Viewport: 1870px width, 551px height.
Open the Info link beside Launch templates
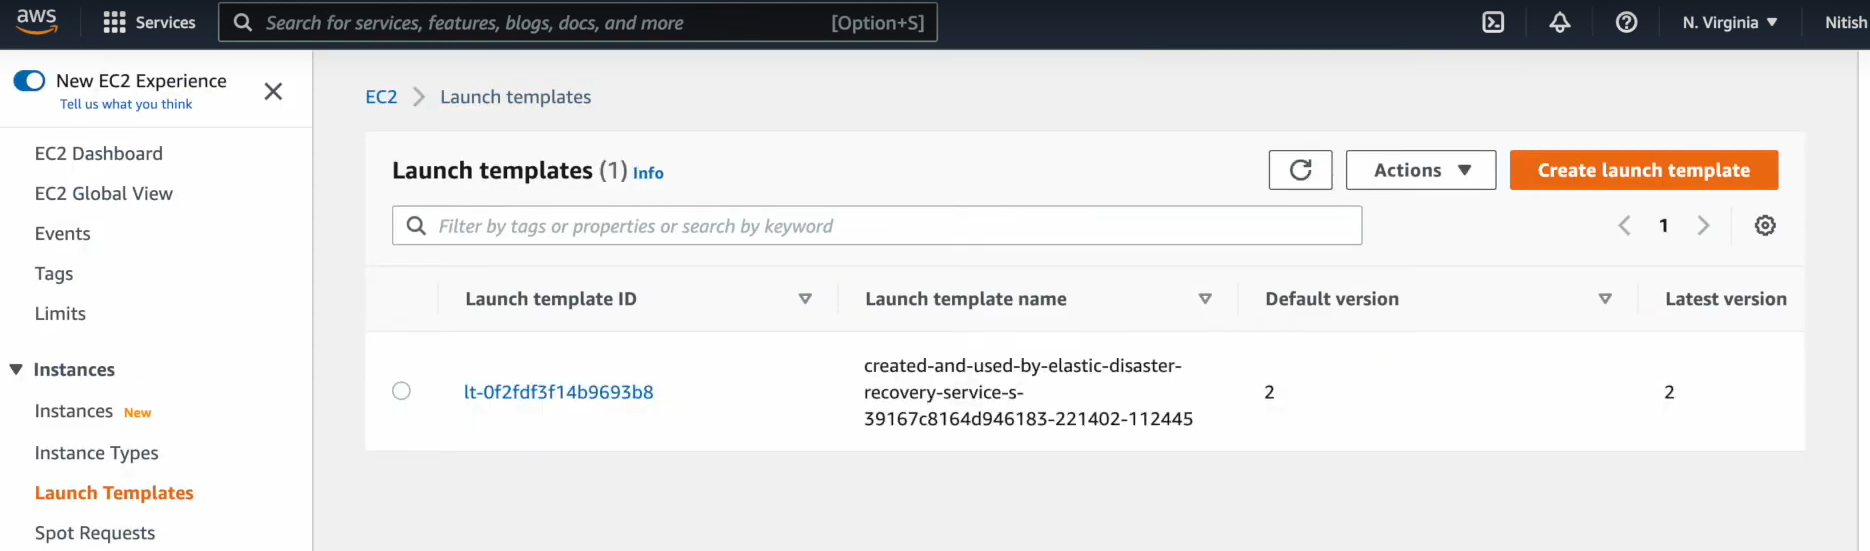648,173
